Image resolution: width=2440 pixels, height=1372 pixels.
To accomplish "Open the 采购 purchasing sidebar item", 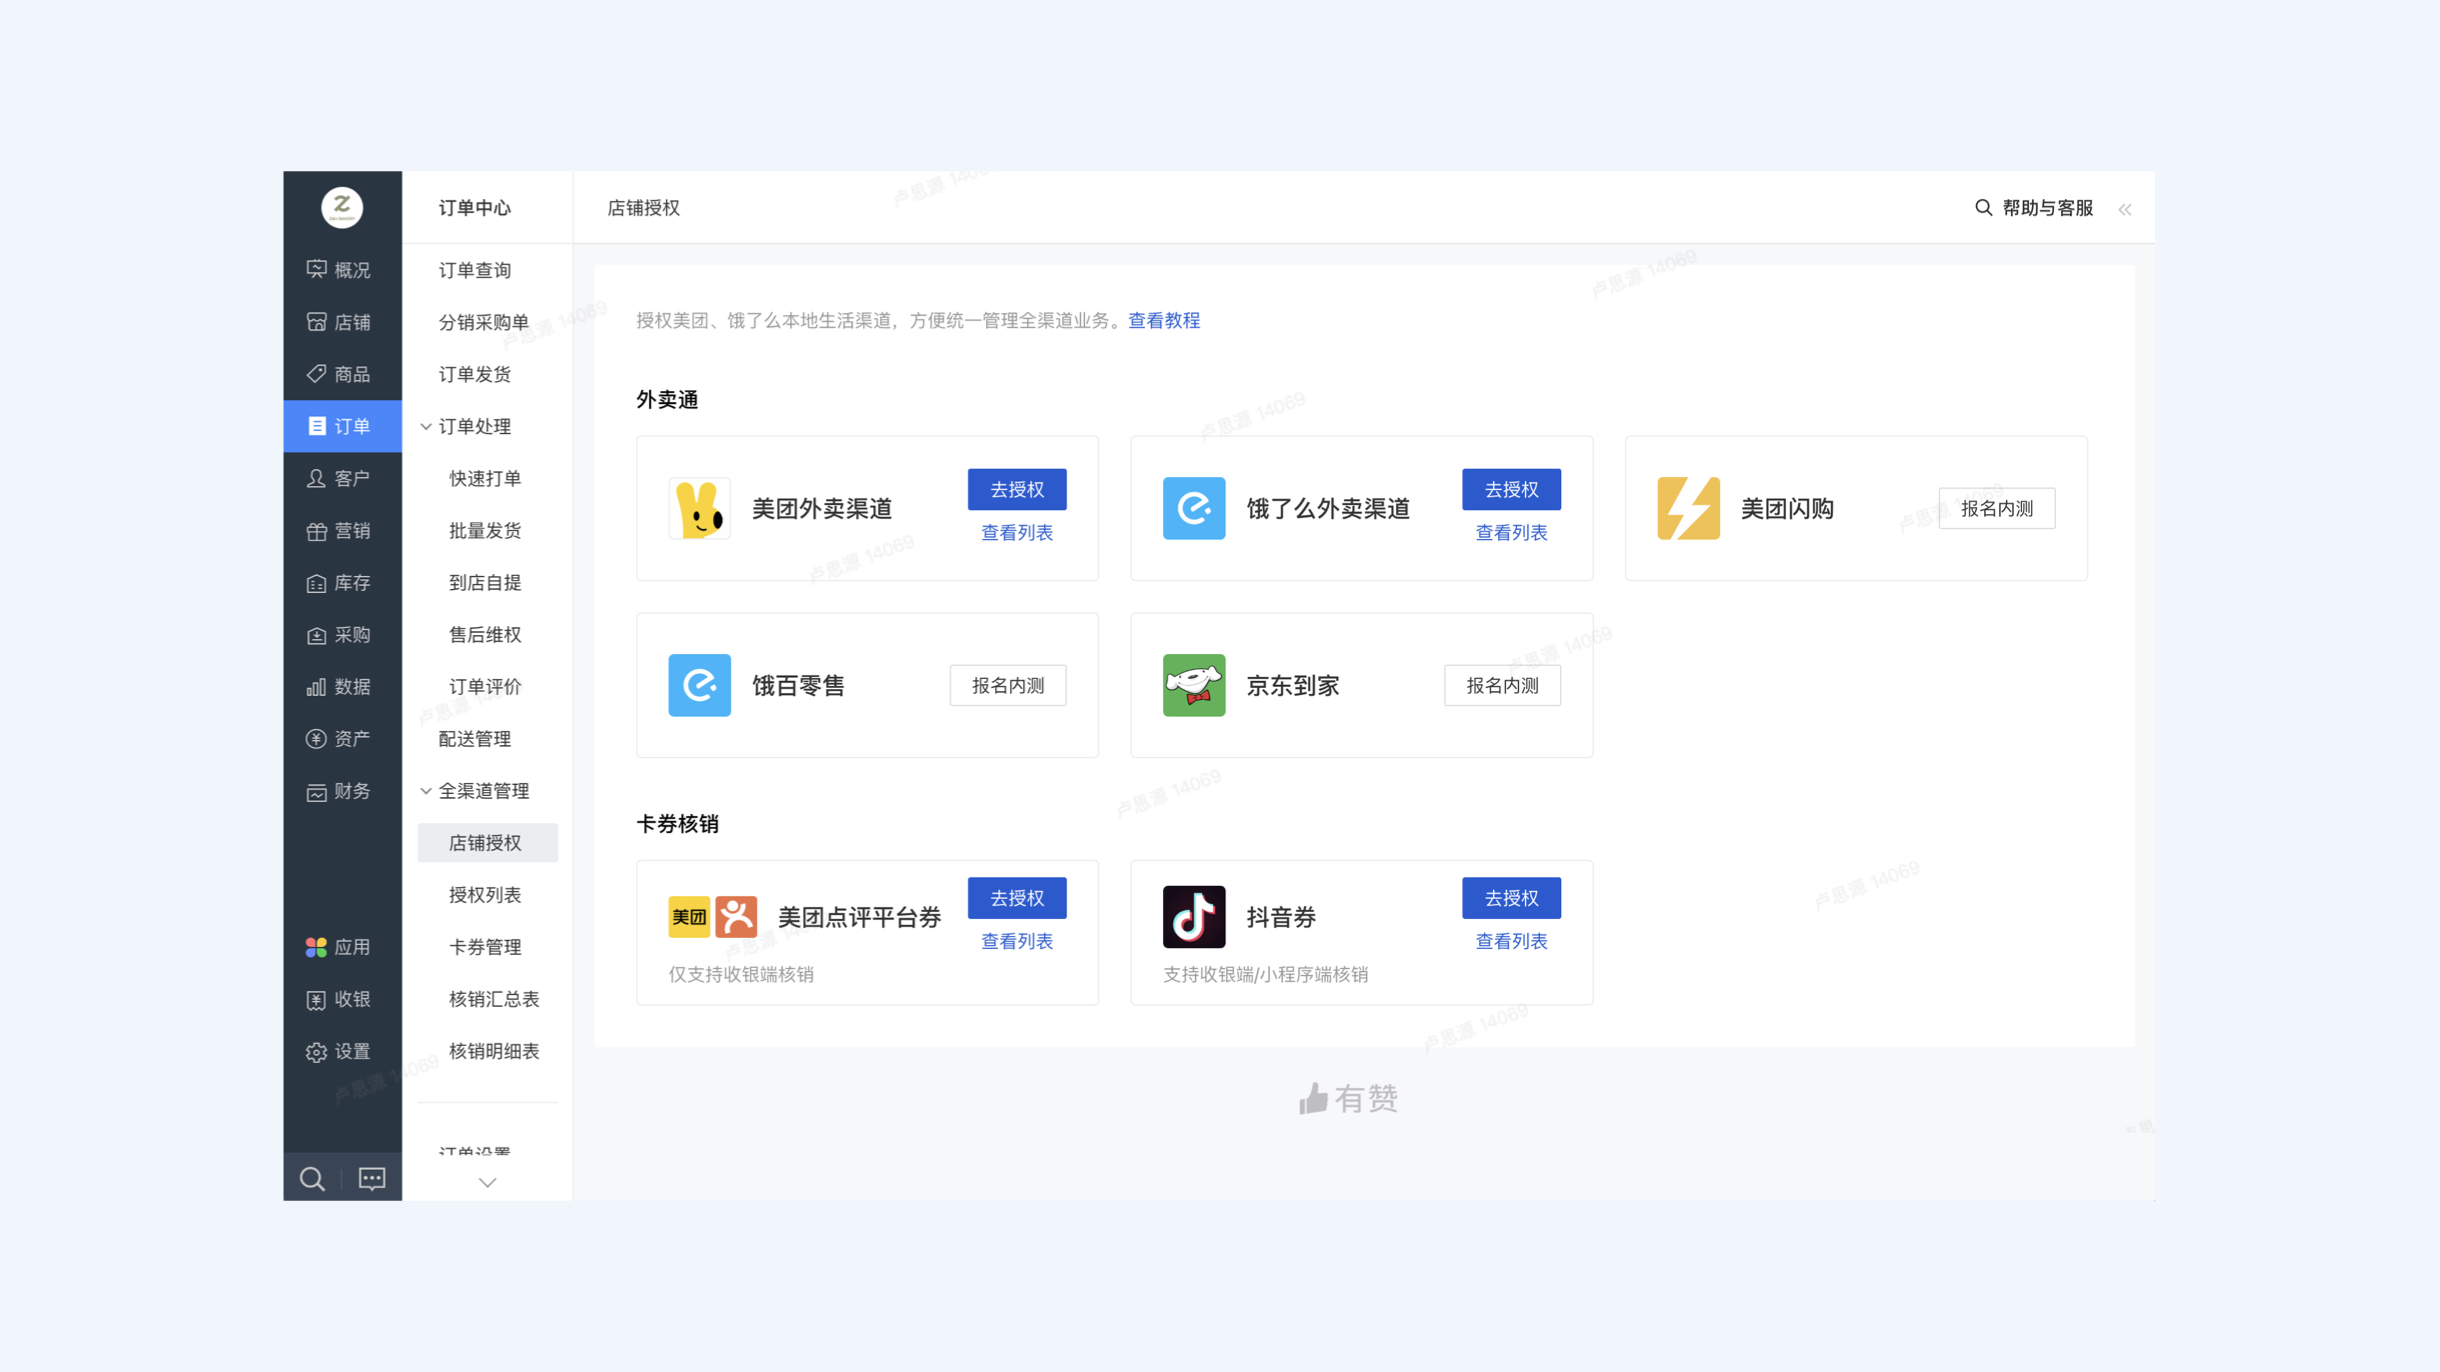I will point(342,635).
